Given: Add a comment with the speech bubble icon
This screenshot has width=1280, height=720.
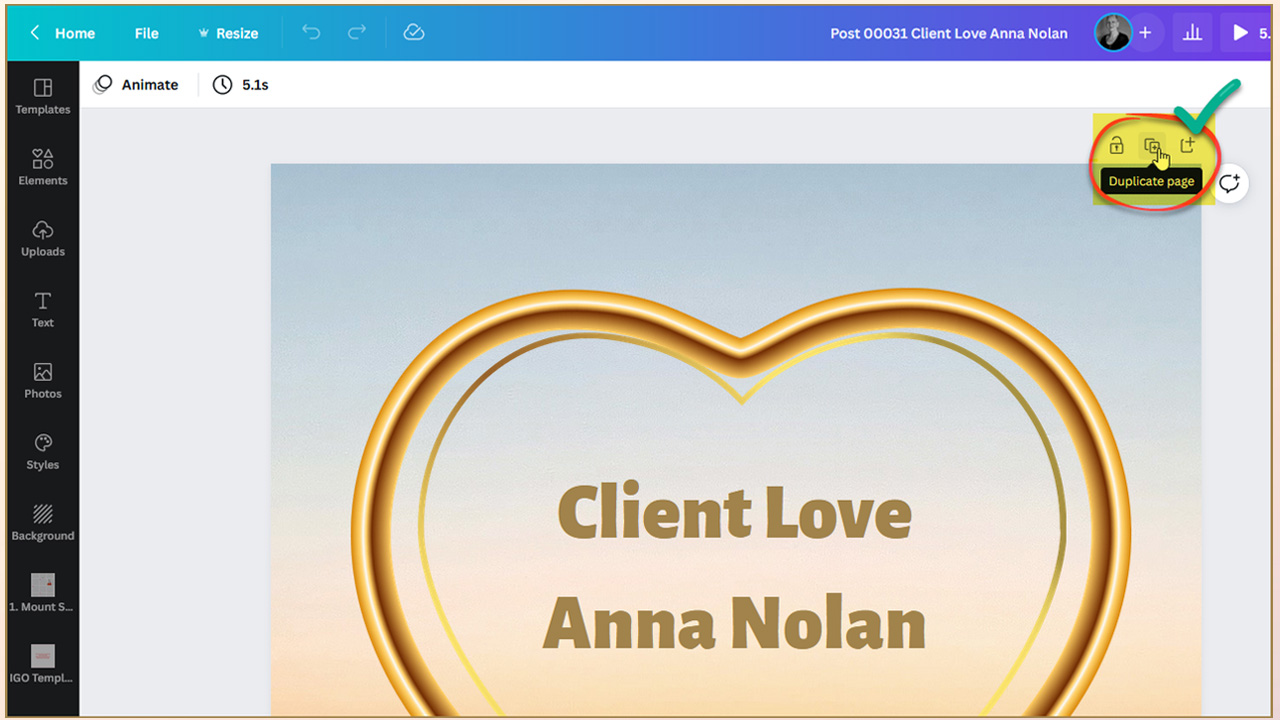Looking at the screenshot, I should pos(1229,183).
